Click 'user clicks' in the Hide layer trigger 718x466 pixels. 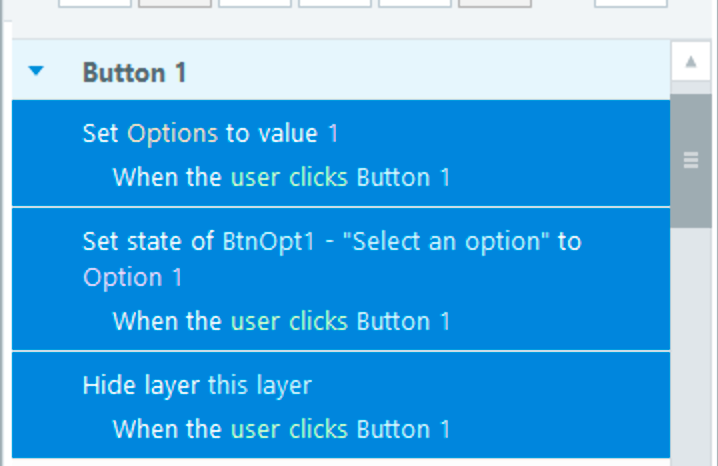pos(289,430)
